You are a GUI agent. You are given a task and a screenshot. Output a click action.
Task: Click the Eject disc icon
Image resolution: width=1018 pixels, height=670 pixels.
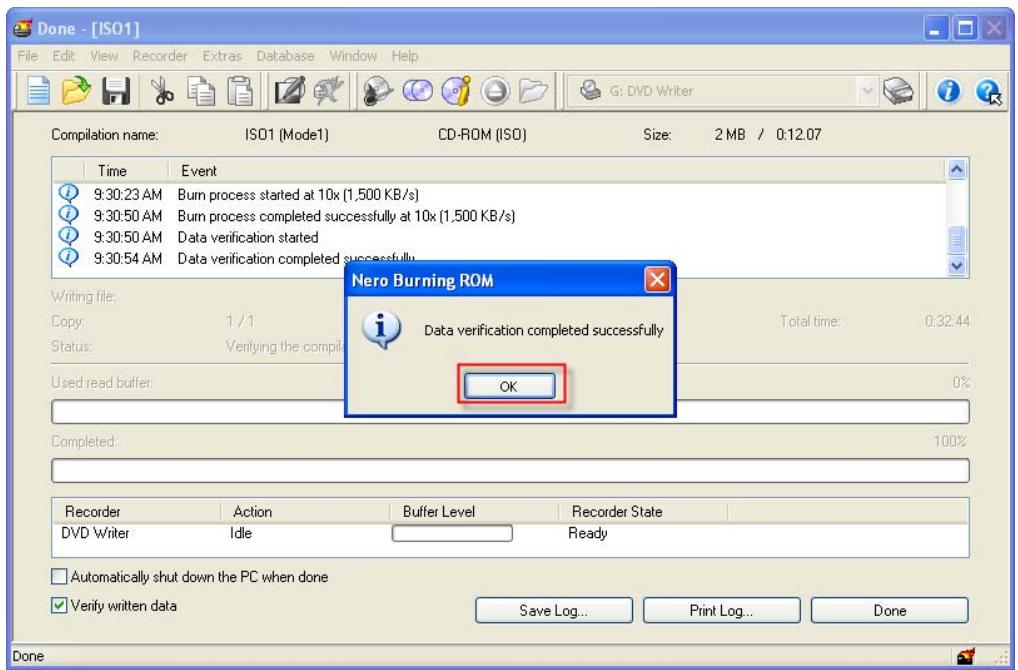tap(495, 91)
